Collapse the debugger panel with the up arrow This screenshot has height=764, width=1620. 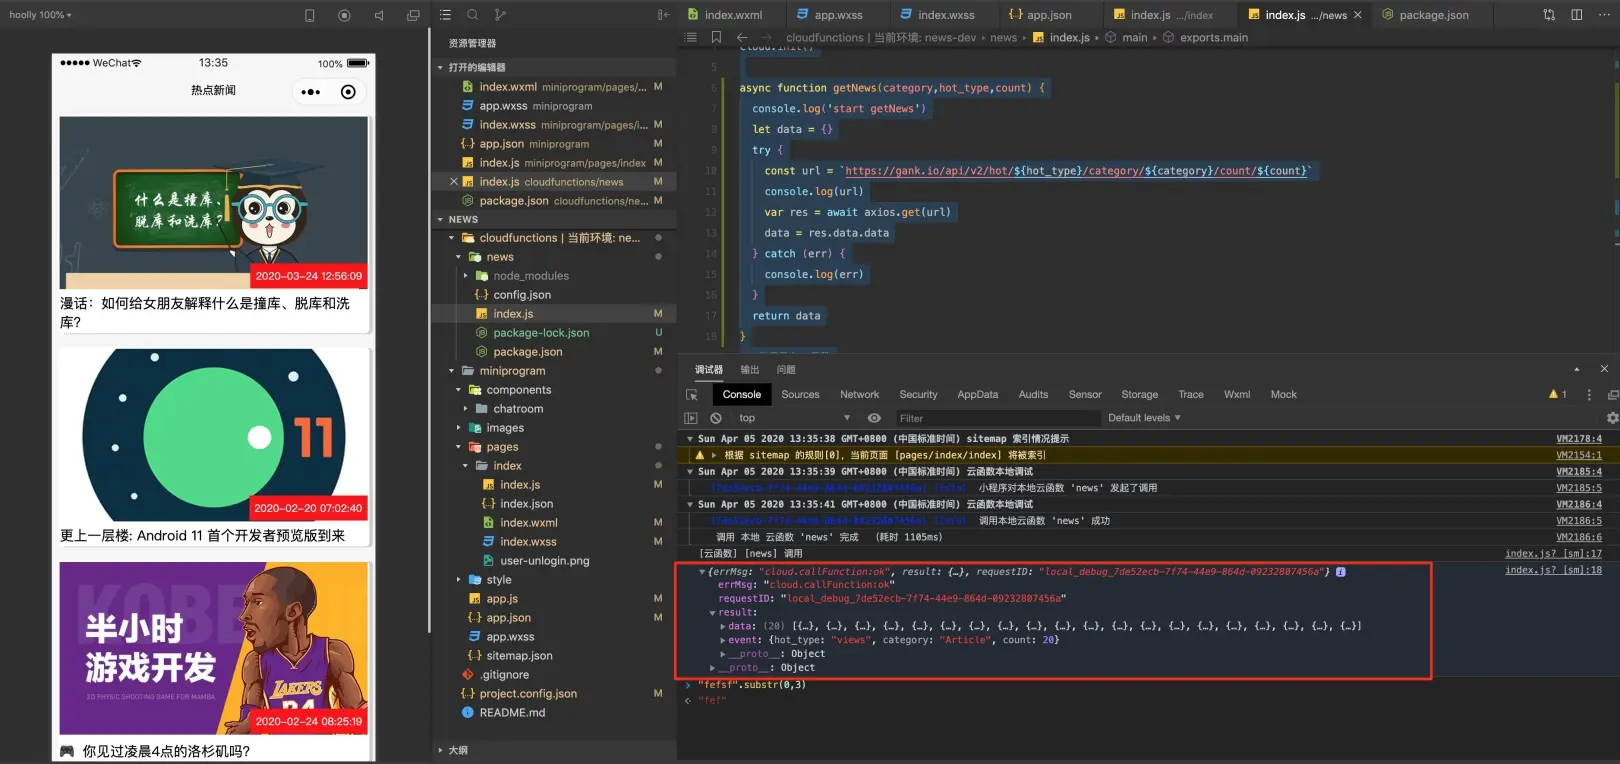click(x=1577, y=369)
